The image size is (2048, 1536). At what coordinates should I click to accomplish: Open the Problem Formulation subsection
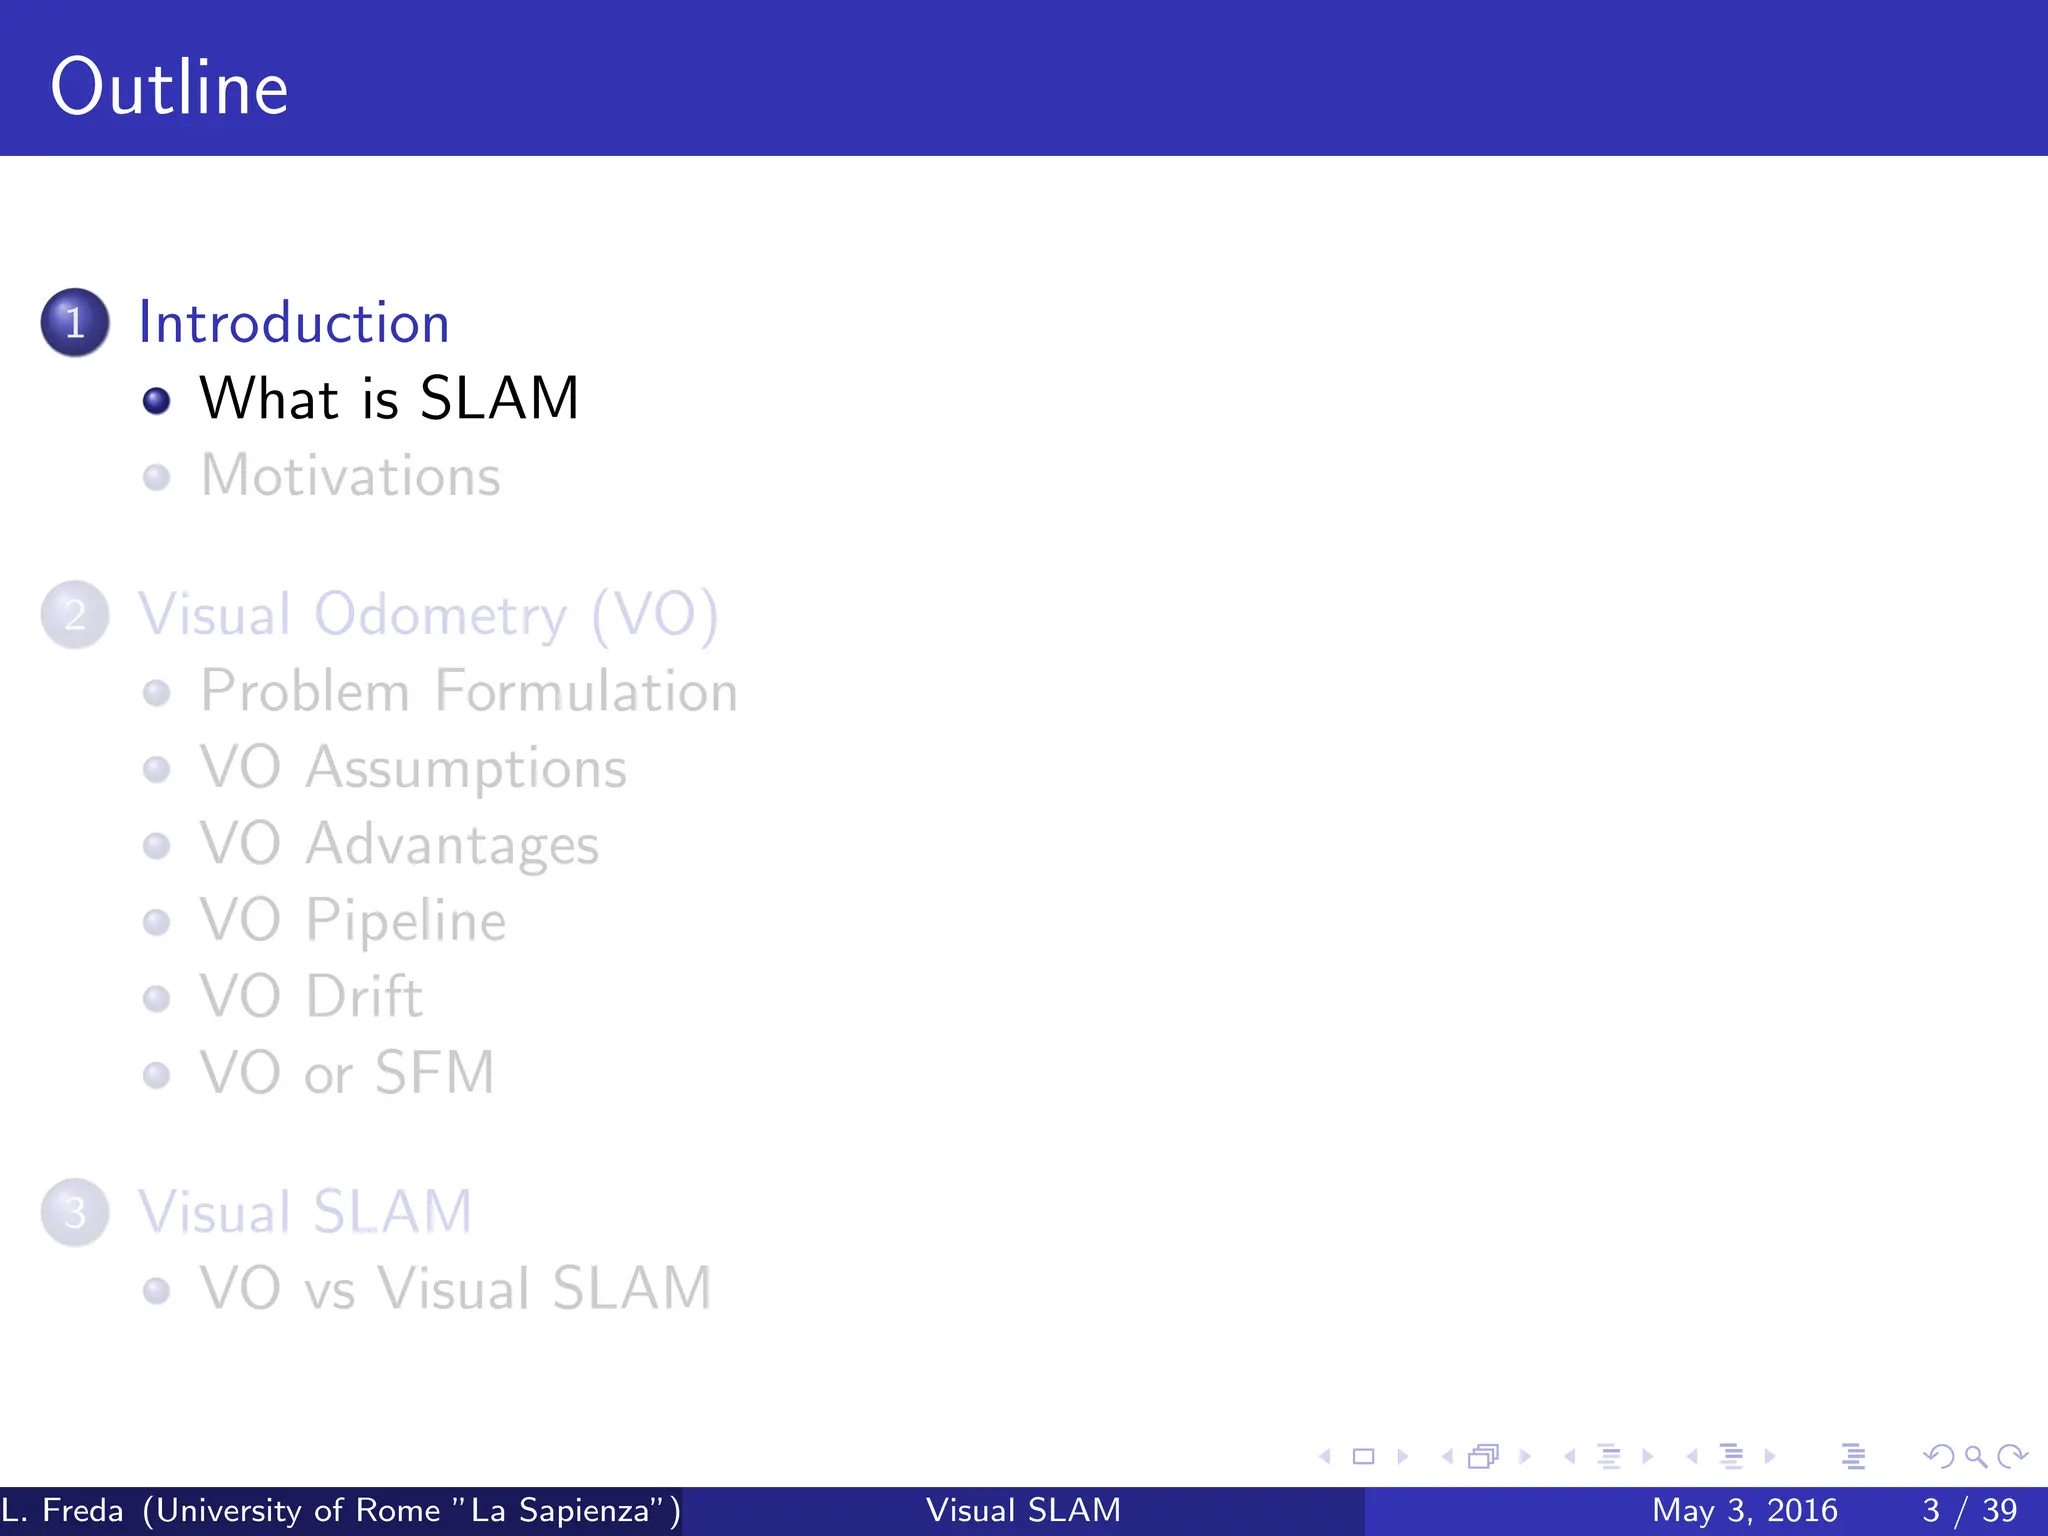[x=469, y=691]
